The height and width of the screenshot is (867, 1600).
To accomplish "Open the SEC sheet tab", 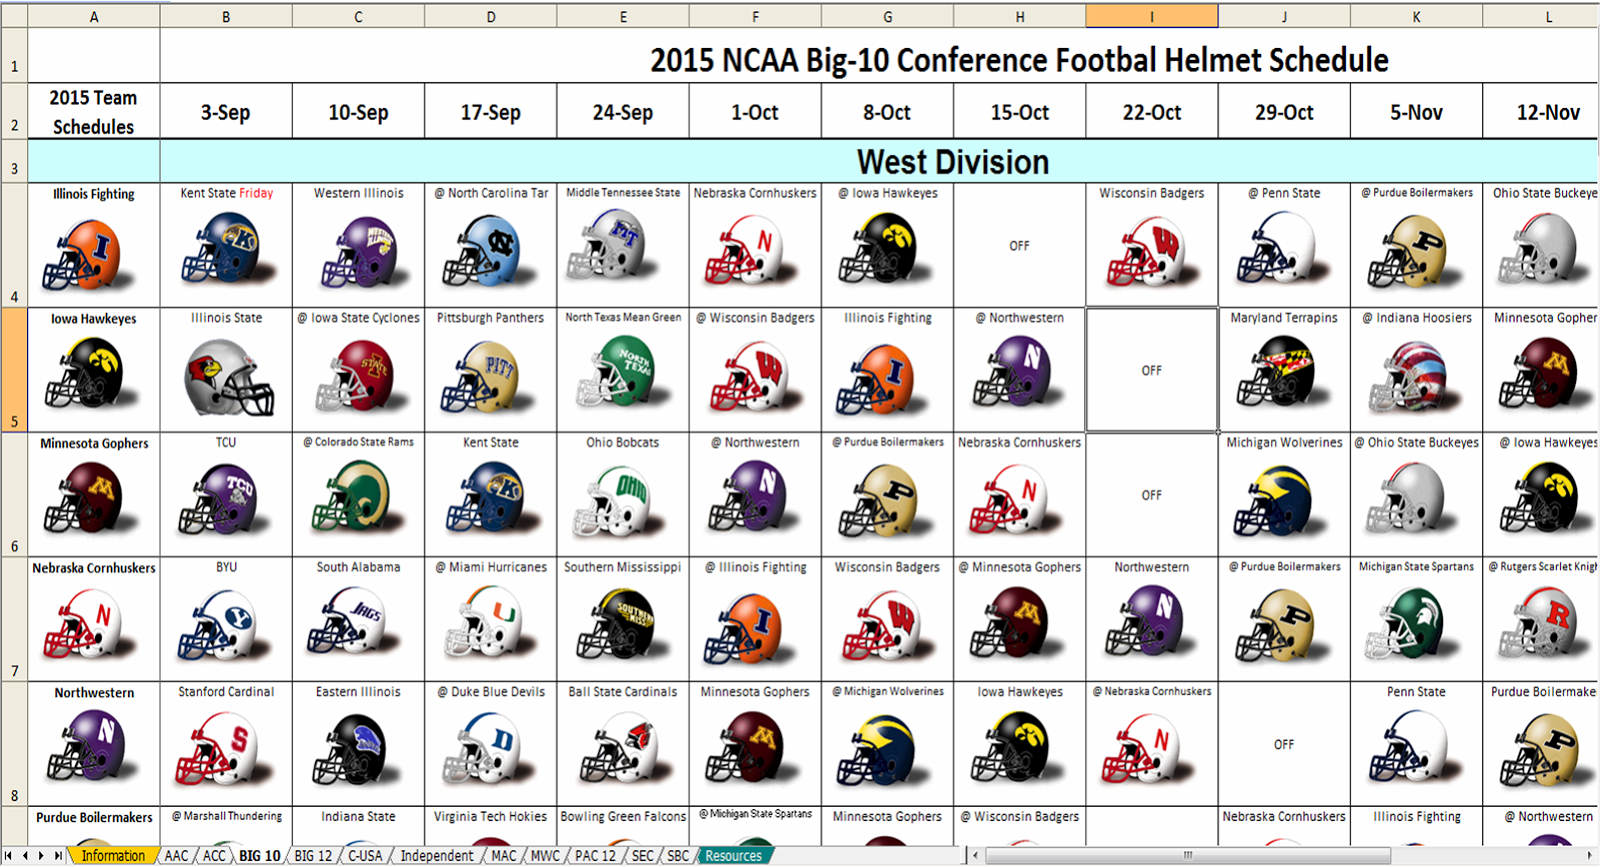I will pyautogui.click(x=643, y=856).
